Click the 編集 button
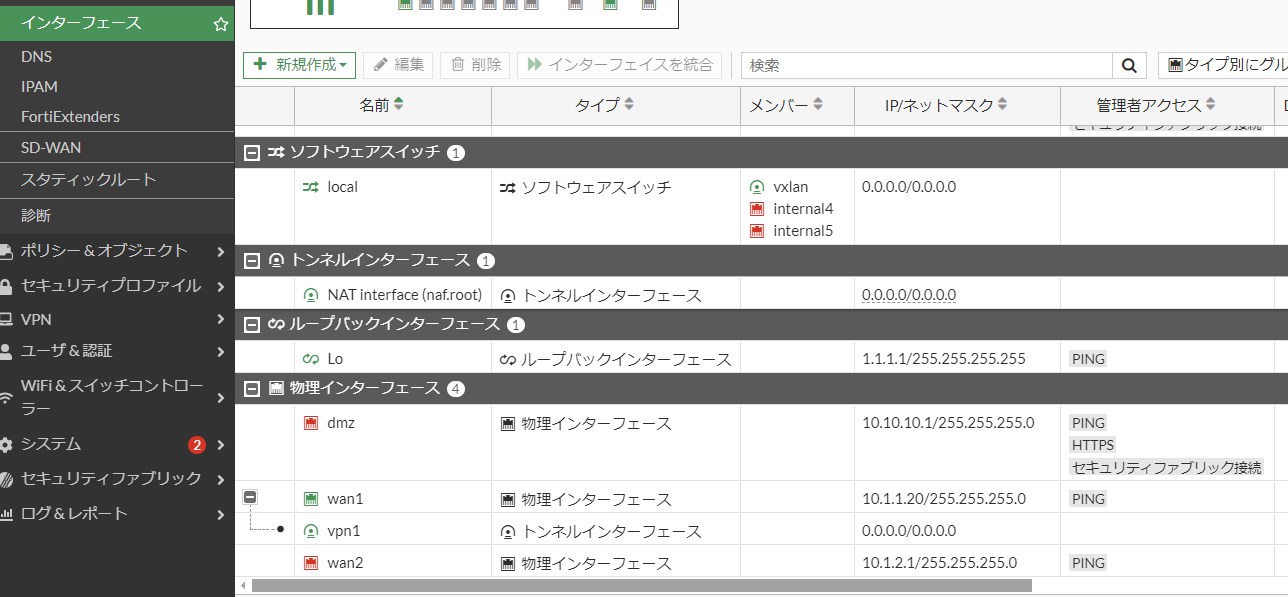Viewport: 1288px width, 597px height. tap(398, 65)
